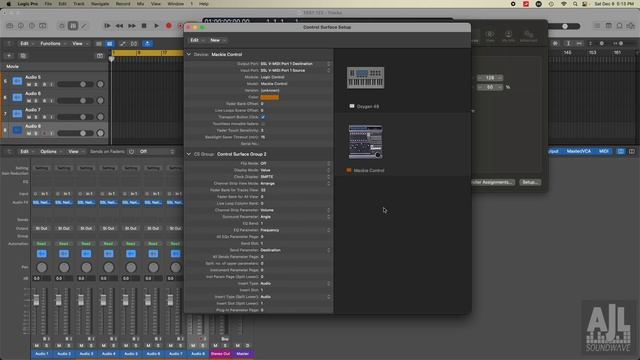
Task: Collapse the CS Group: Control Surface Group 2 section
Action: point(189,154)
